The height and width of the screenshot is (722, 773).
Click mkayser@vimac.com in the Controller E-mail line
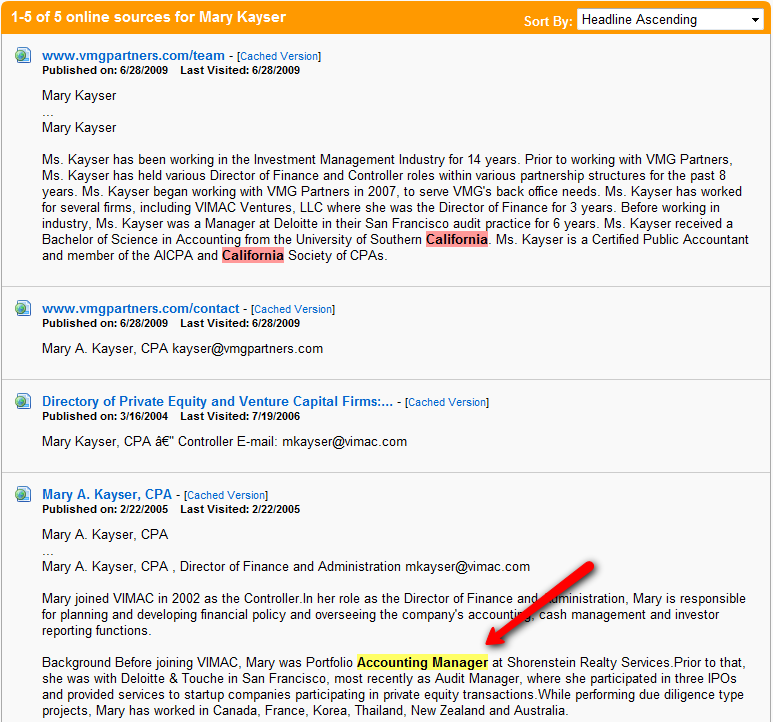click(x=345, y=442)
